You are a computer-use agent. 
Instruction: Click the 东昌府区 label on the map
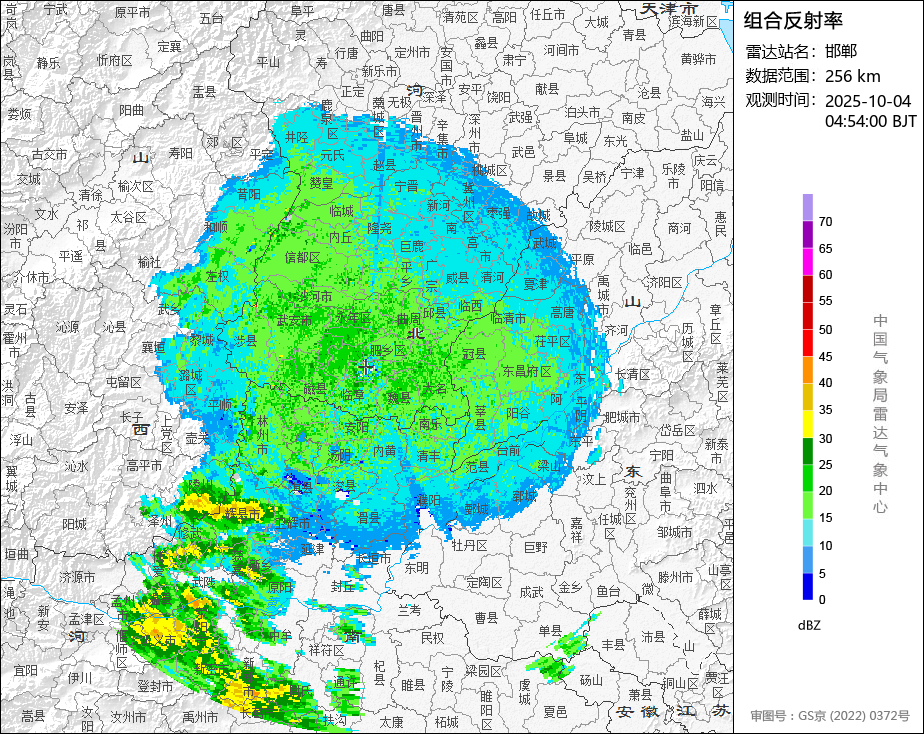tap(526, 370)
